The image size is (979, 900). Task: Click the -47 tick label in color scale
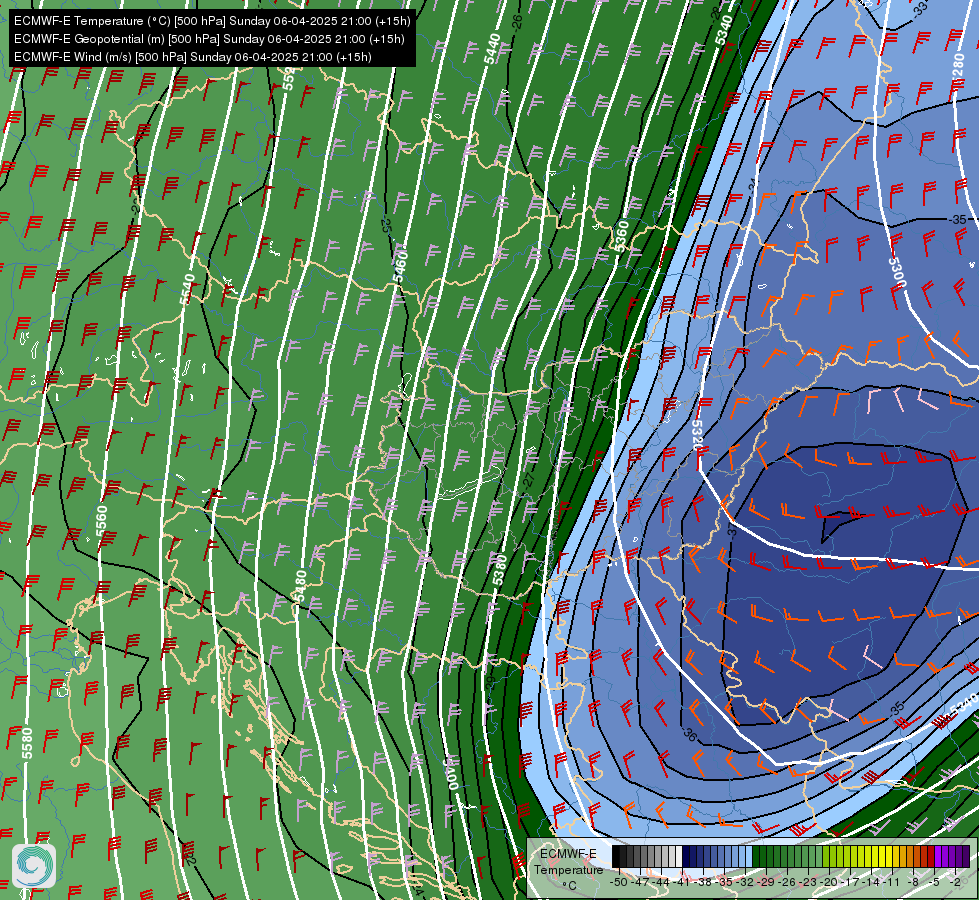(x=639, y=882)
